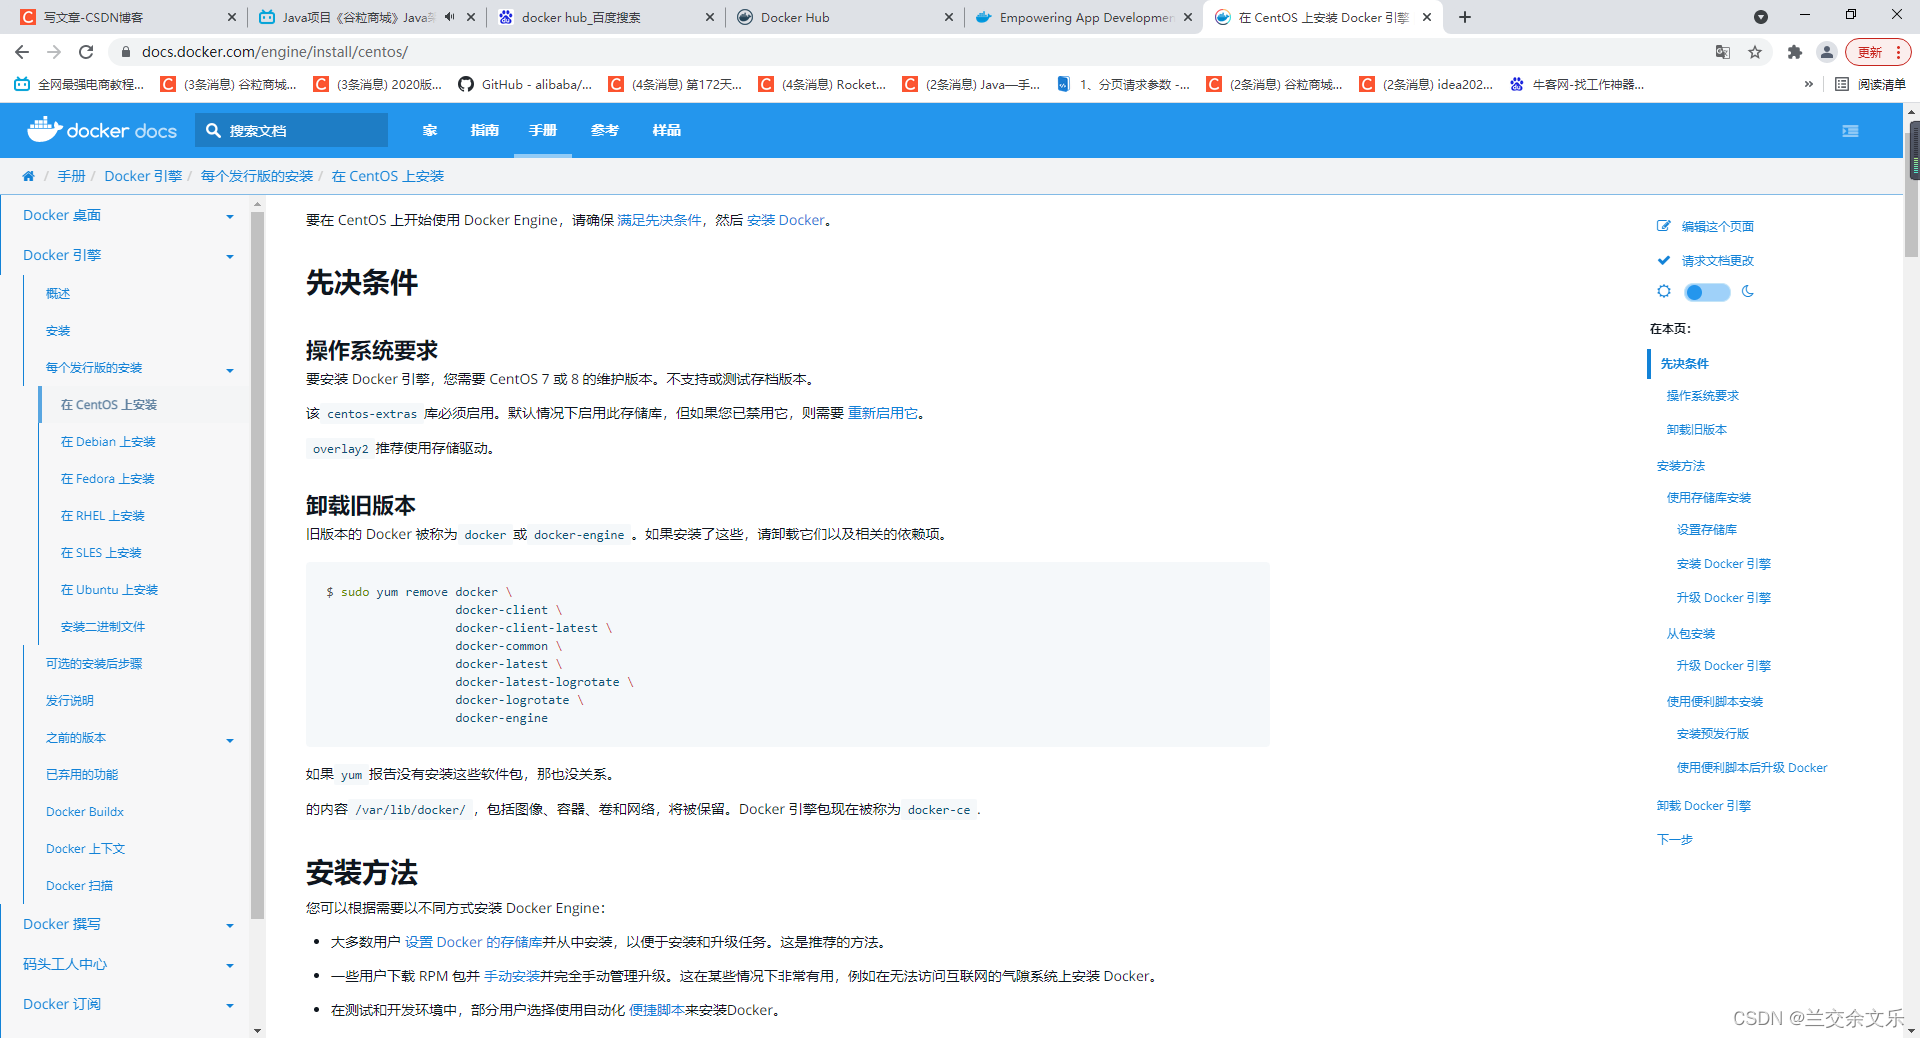Click the left sidebar scrollbar thumb

257,565
